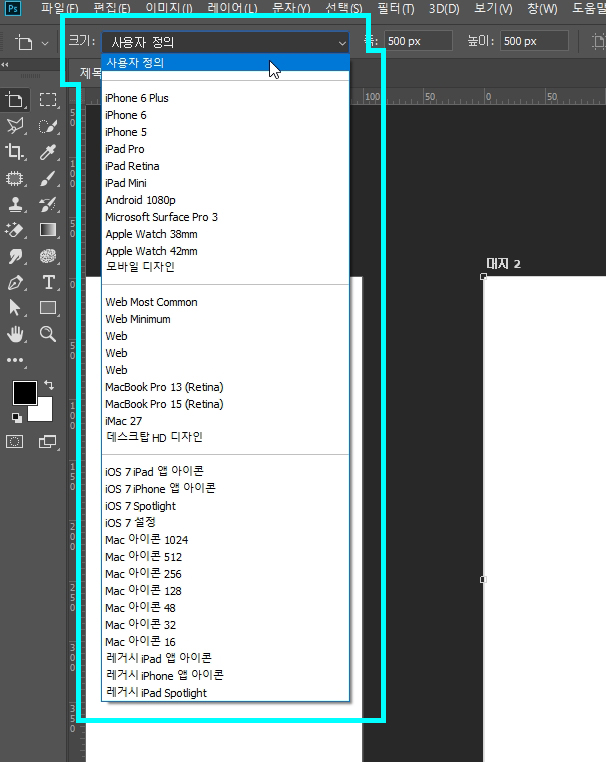Viewport: 606px width, 762px height.
Task: Choose 레거시 iPad Spotlight preset
Action: click(x=225, y=693)
